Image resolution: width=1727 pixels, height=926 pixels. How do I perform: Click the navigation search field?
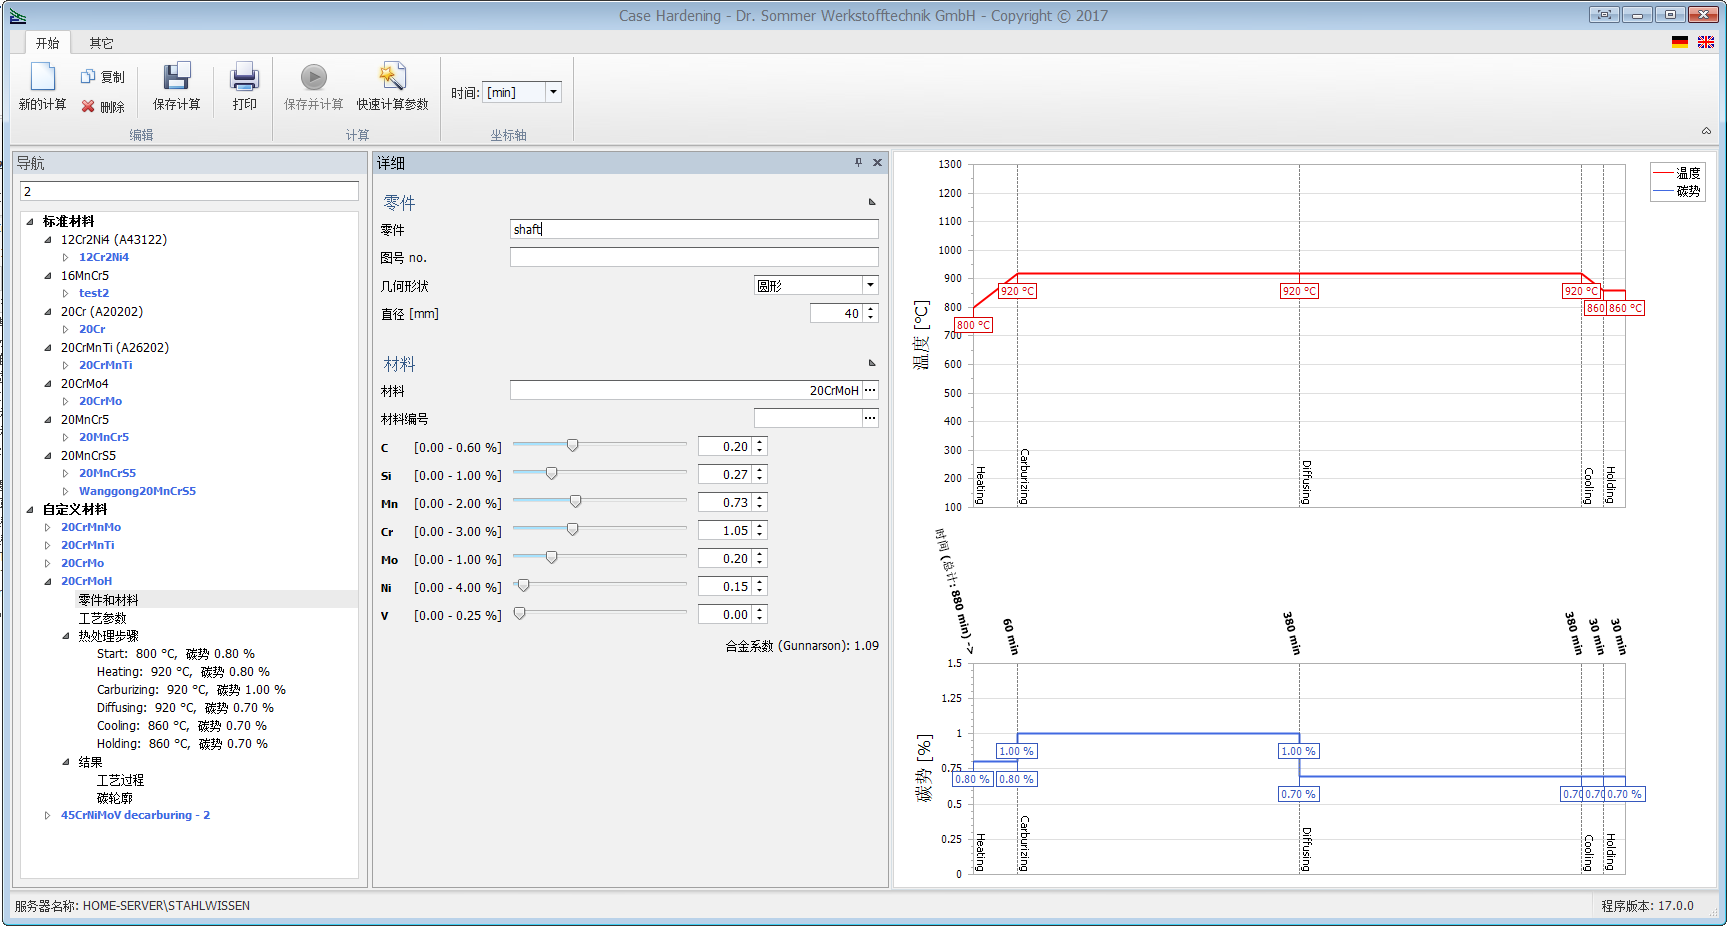189,191
